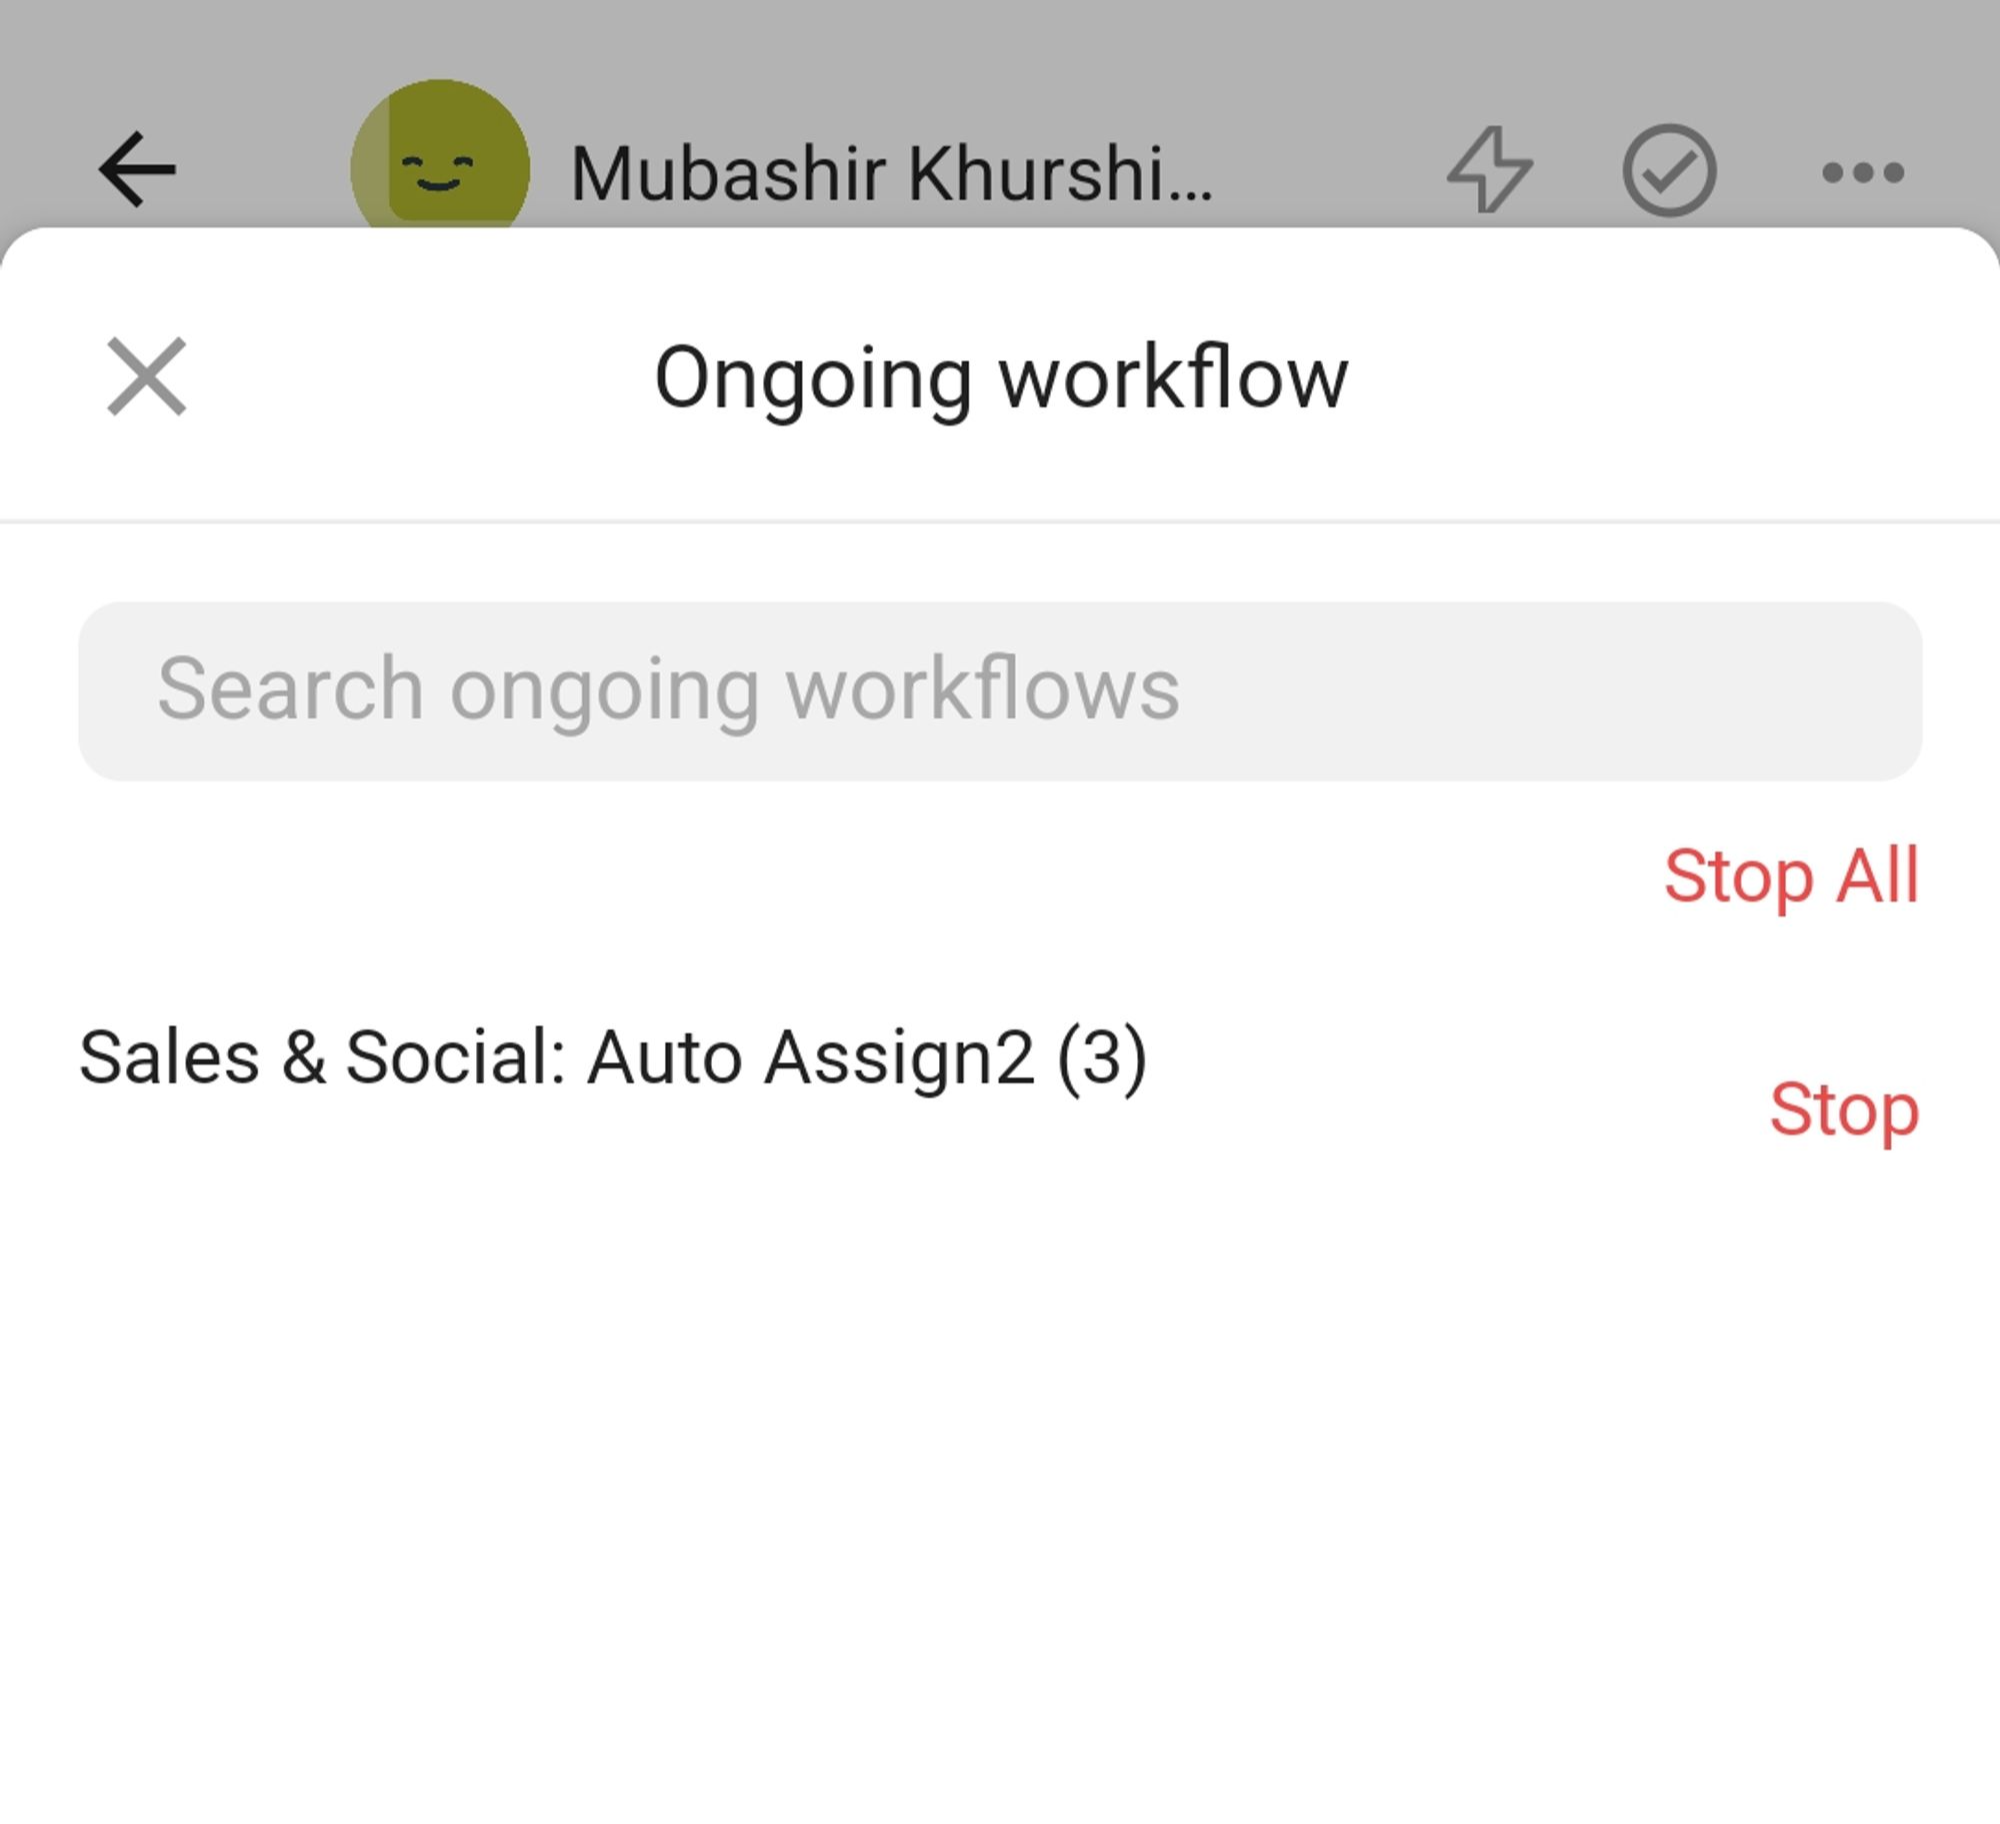
Task: Select Sales & Social: Auto Assign2 entry
Action: tap(612, 1057)
